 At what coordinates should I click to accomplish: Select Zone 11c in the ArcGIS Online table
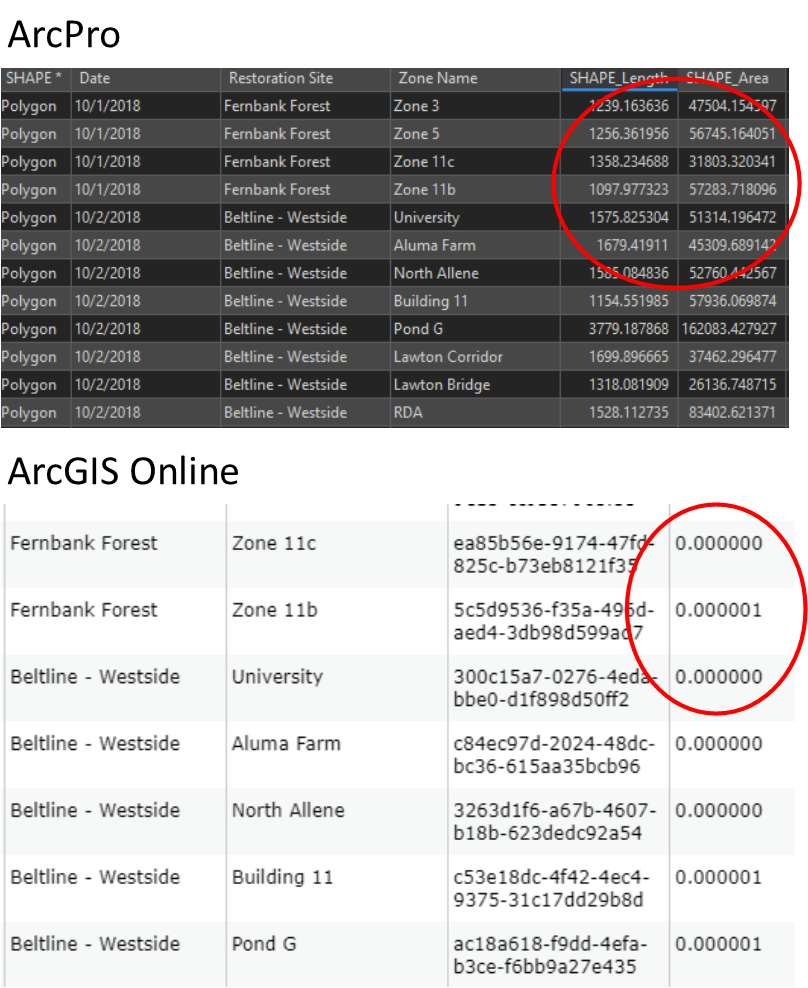pyautogui.click(x=274, y=543)
